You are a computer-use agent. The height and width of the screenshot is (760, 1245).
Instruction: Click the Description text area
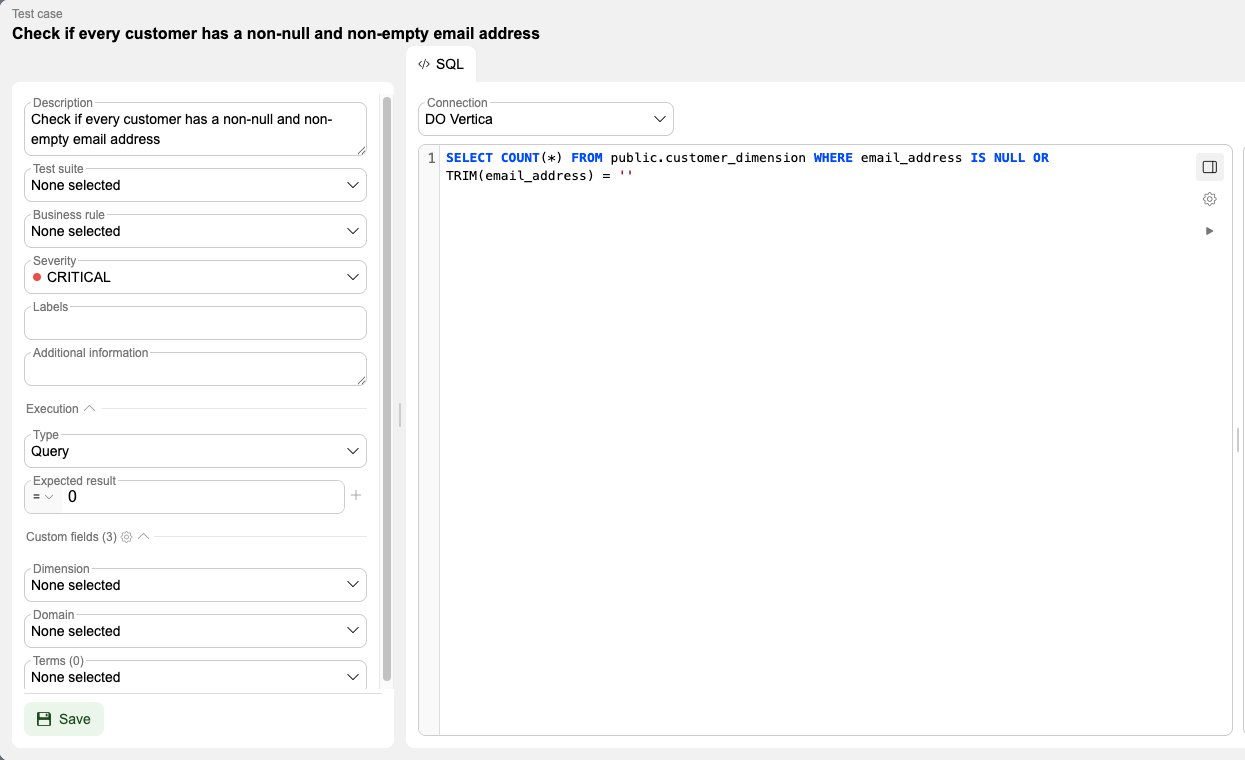[x=195, y=129]
